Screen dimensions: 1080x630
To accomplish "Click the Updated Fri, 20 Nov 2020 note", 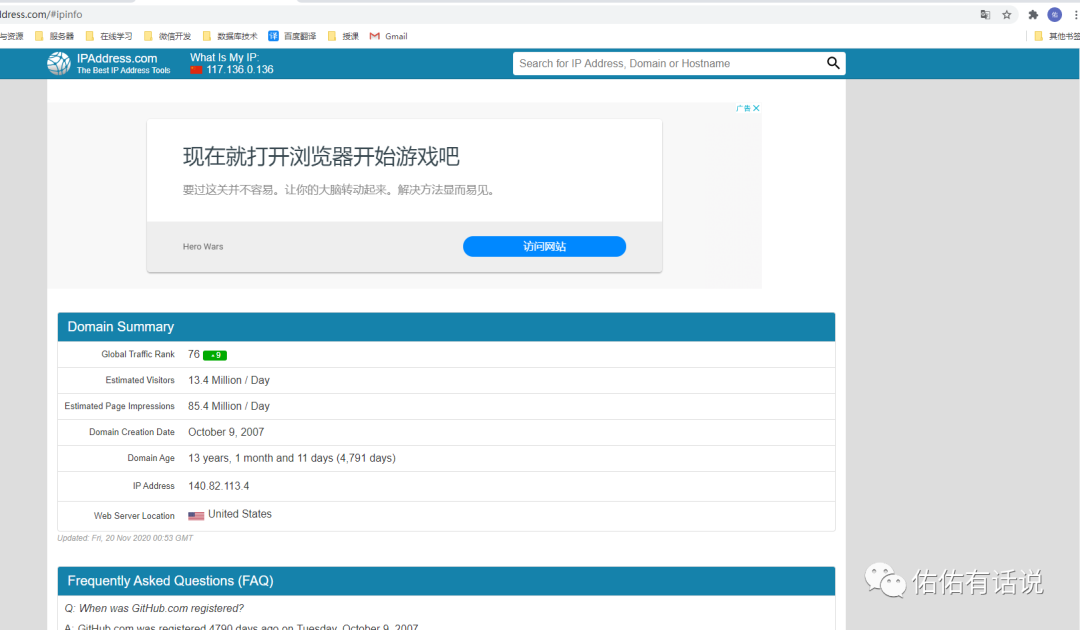I will point(125,538).
